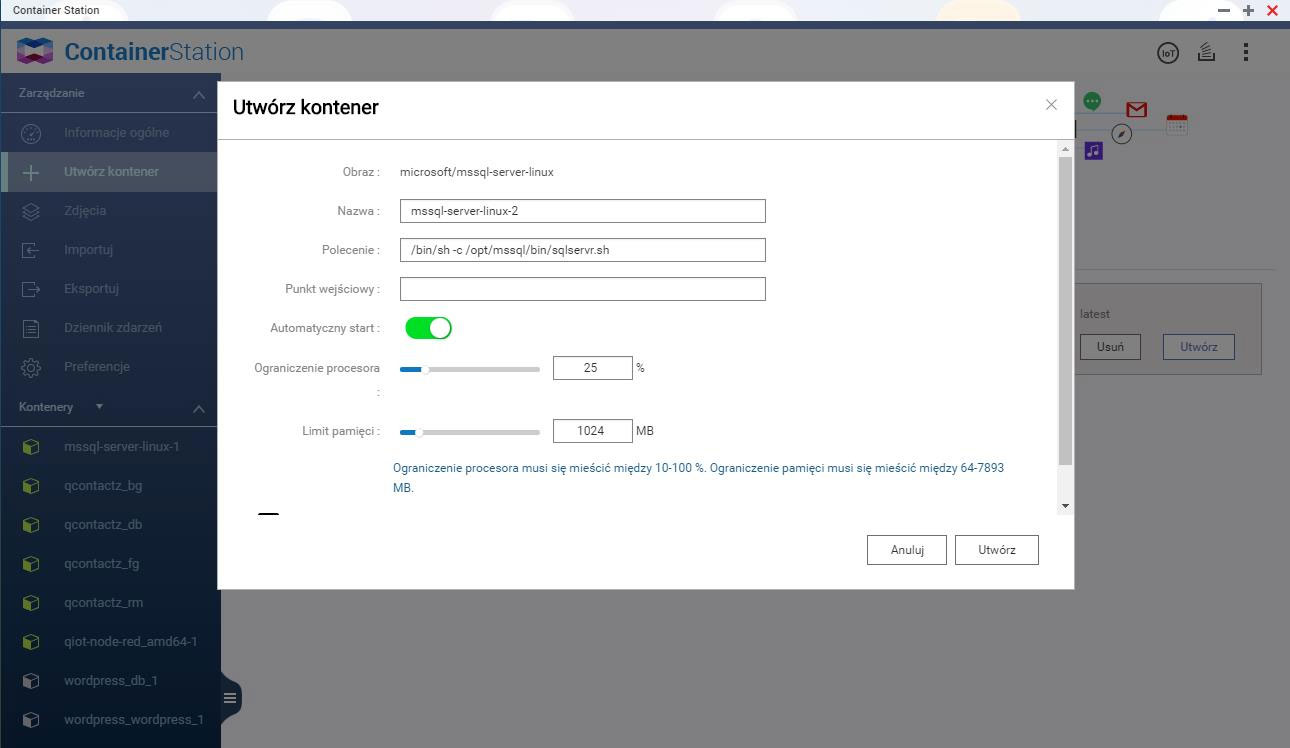Click the sidebar collapse handle icon
The width and height of the screenshot is (1290, 748).
230,698
